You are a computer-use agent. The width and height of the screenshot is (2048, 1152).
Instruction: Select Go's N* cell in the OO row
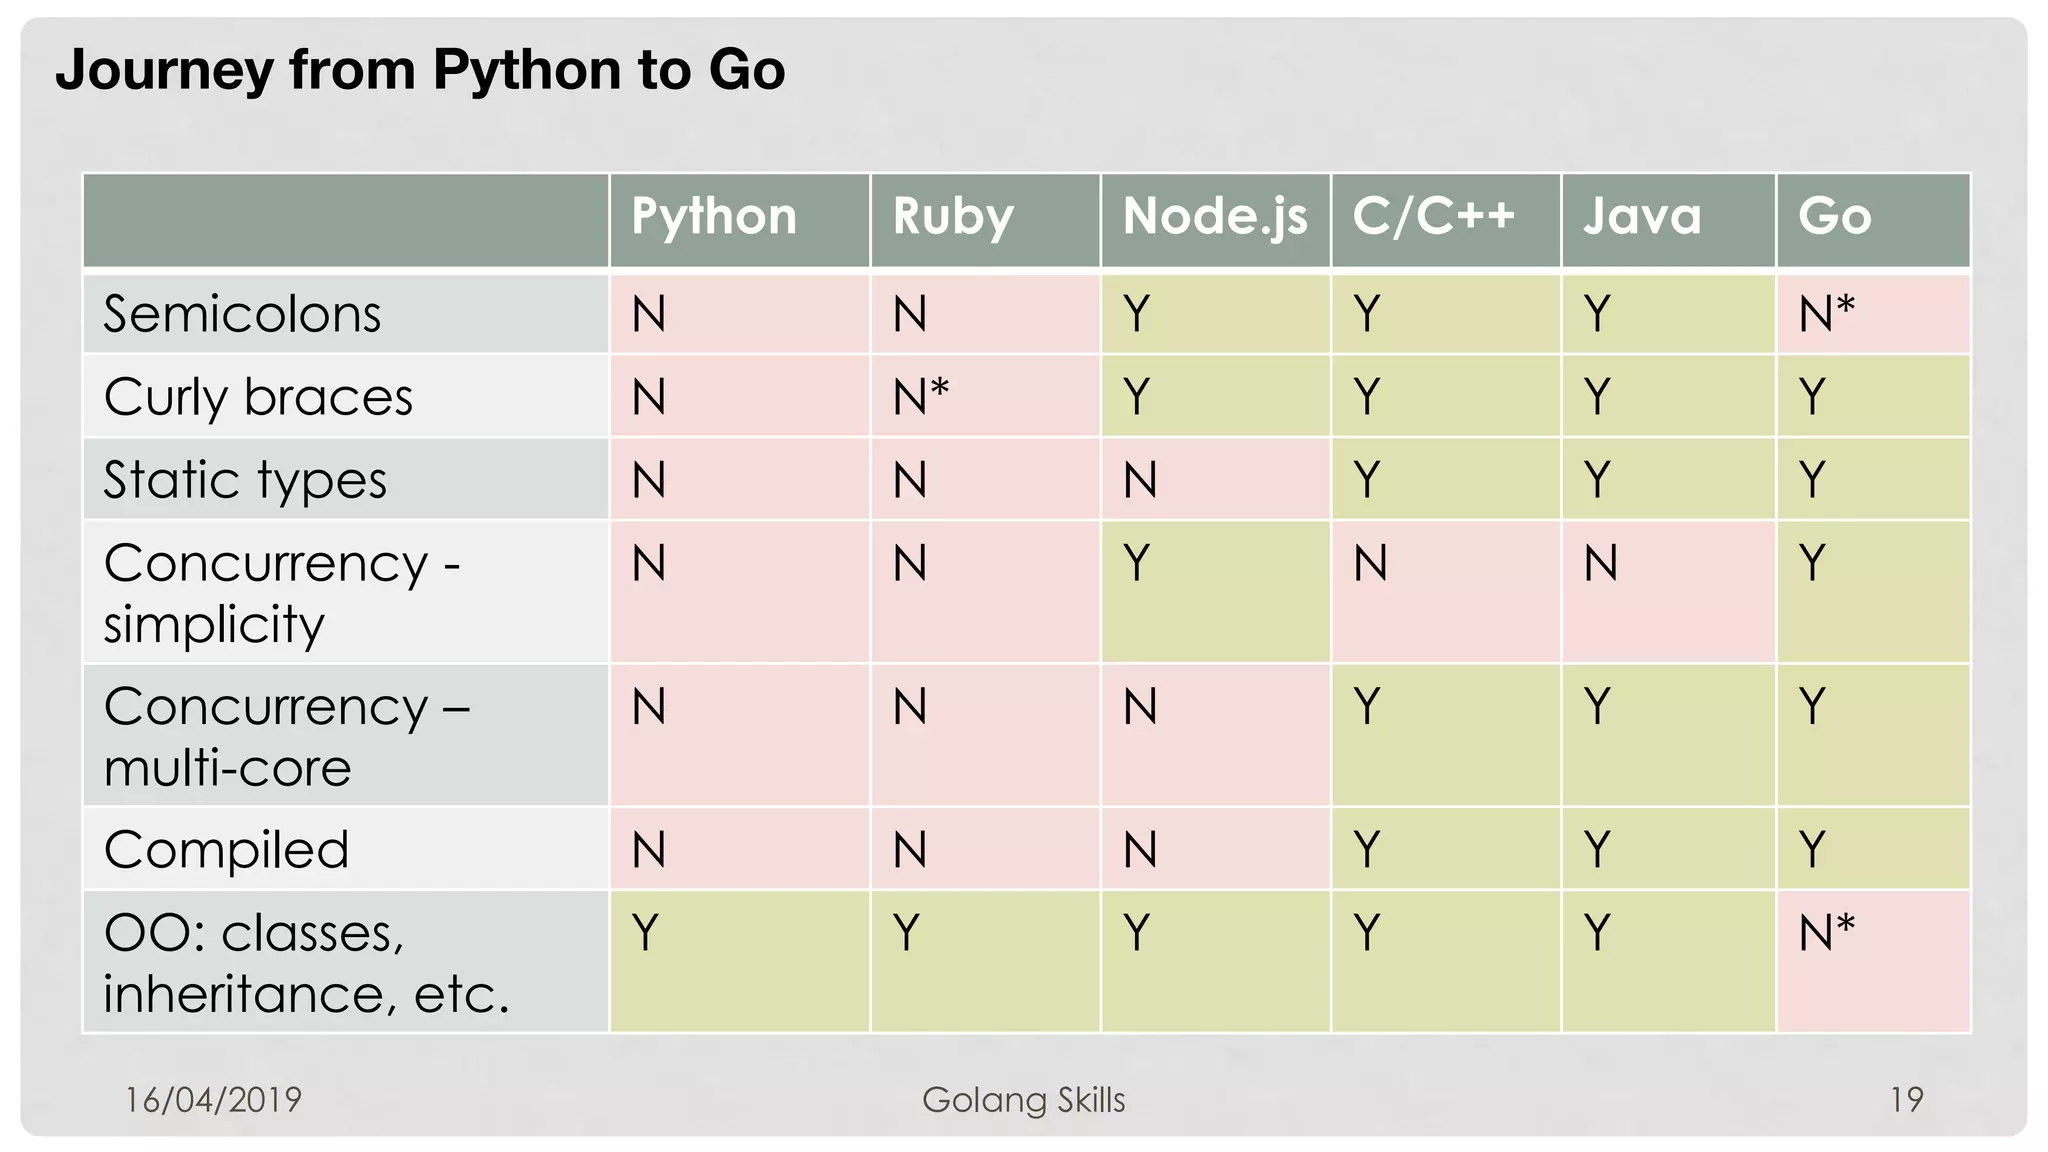1826,933
